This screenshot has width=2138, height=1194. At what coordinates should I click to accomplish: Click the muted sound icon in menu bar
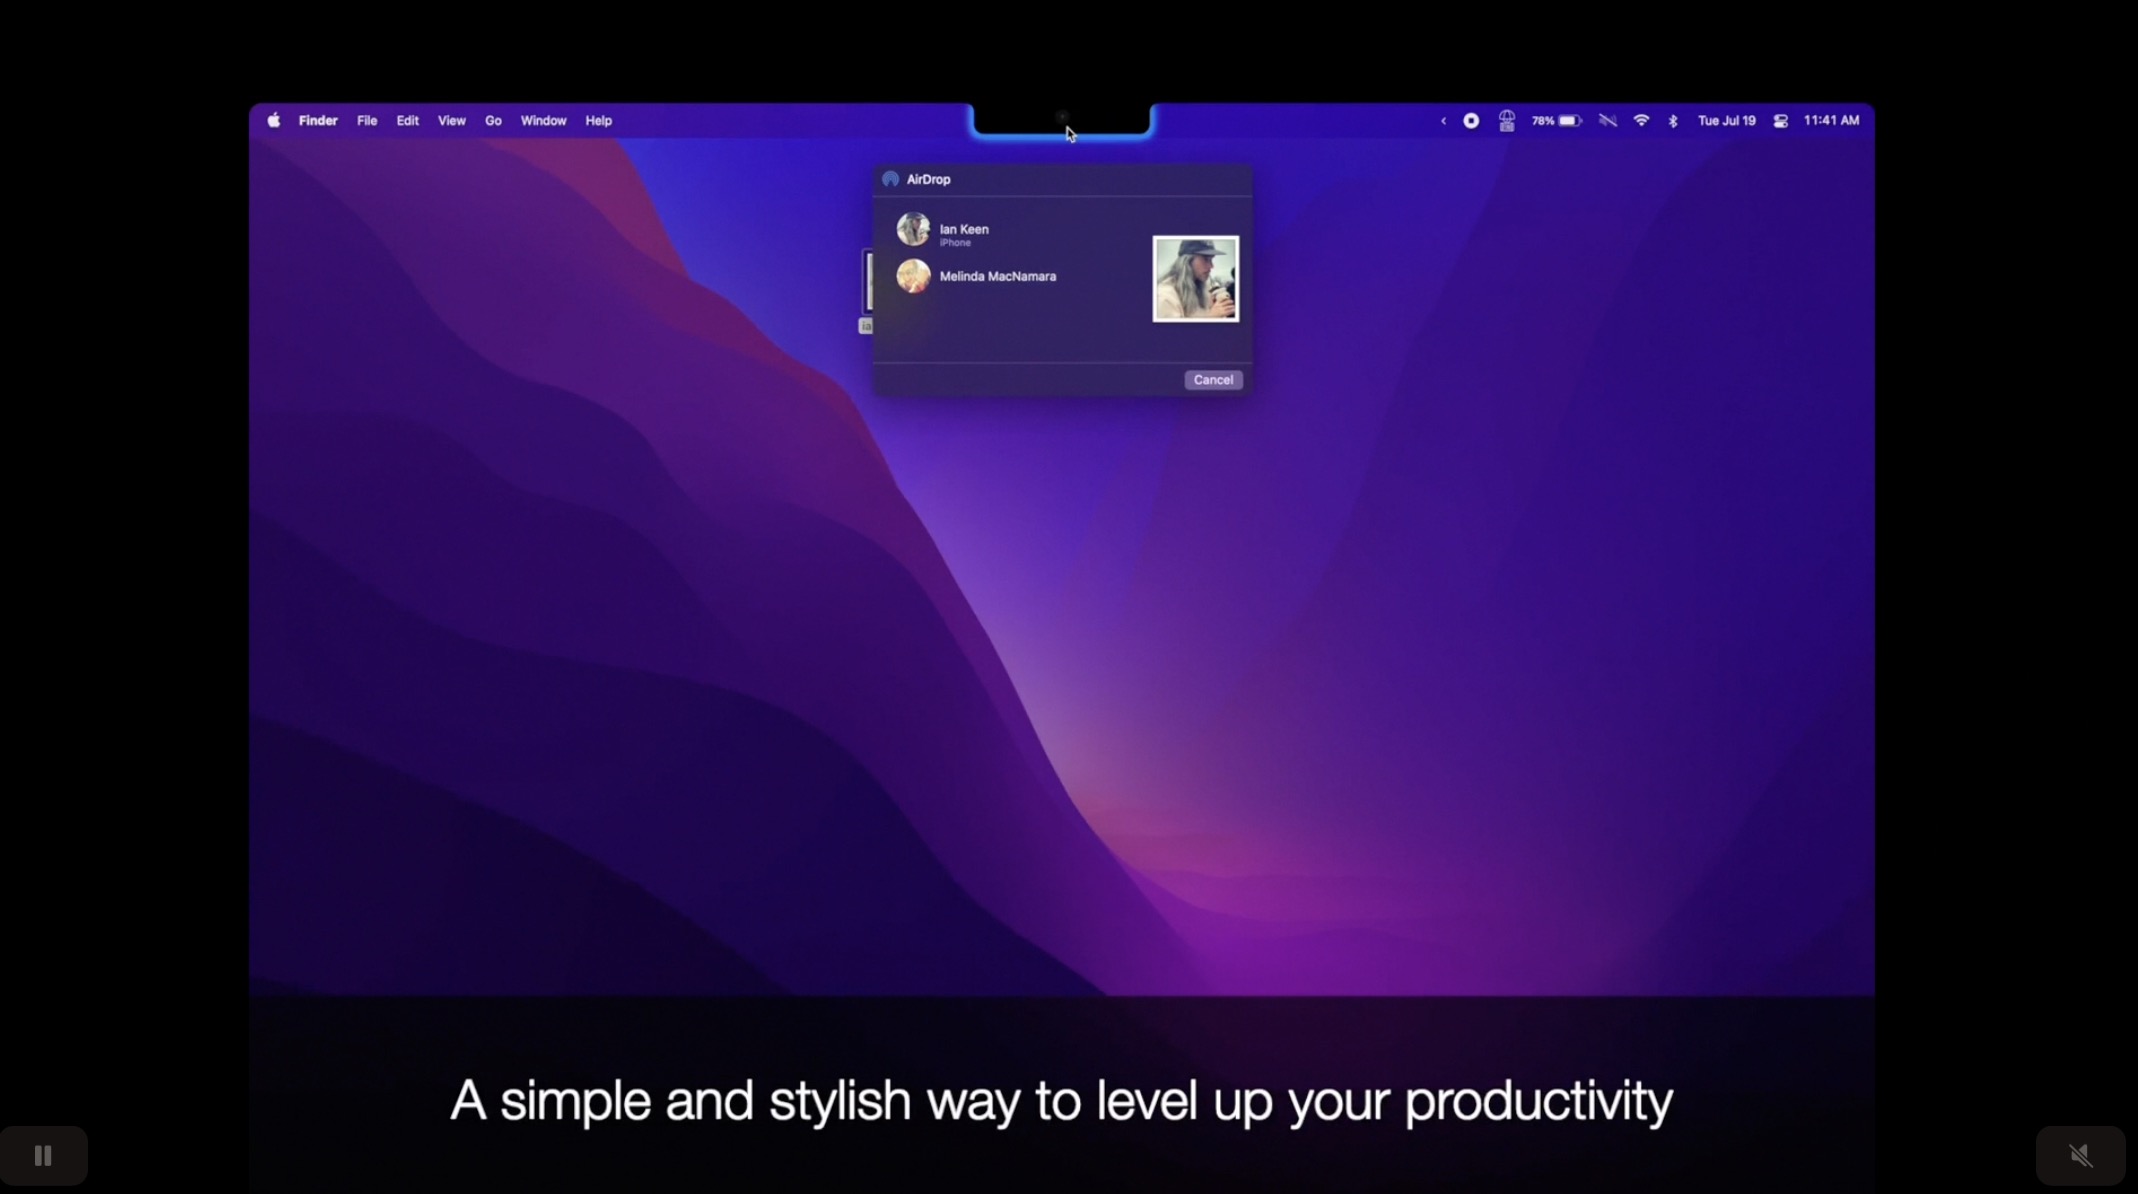click(x=1607, y=121)
